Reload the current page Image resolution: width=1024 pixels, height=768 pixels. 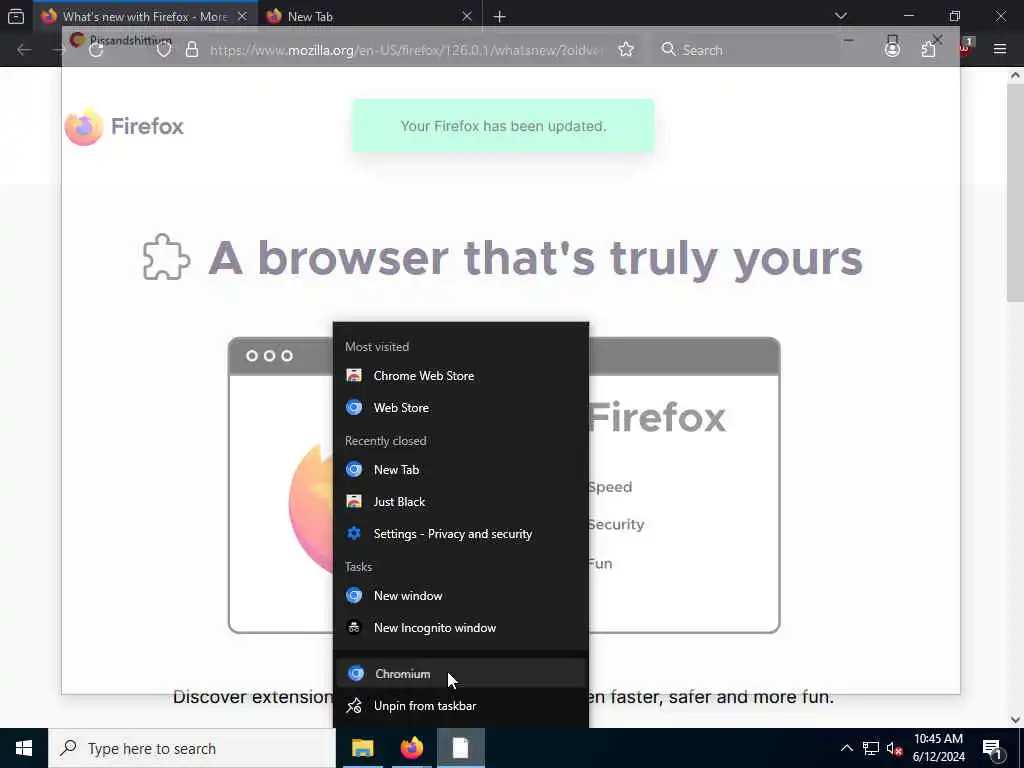96,50
